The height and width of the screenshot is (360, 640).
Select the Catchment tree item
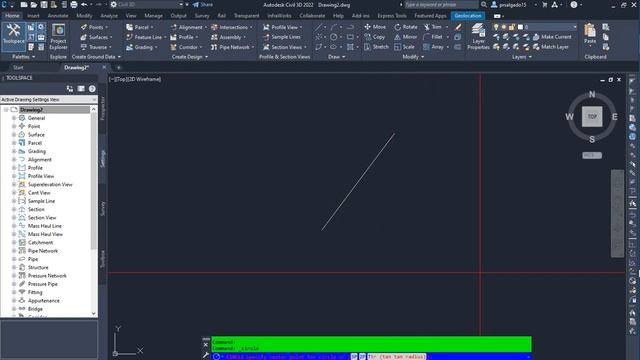40,242
